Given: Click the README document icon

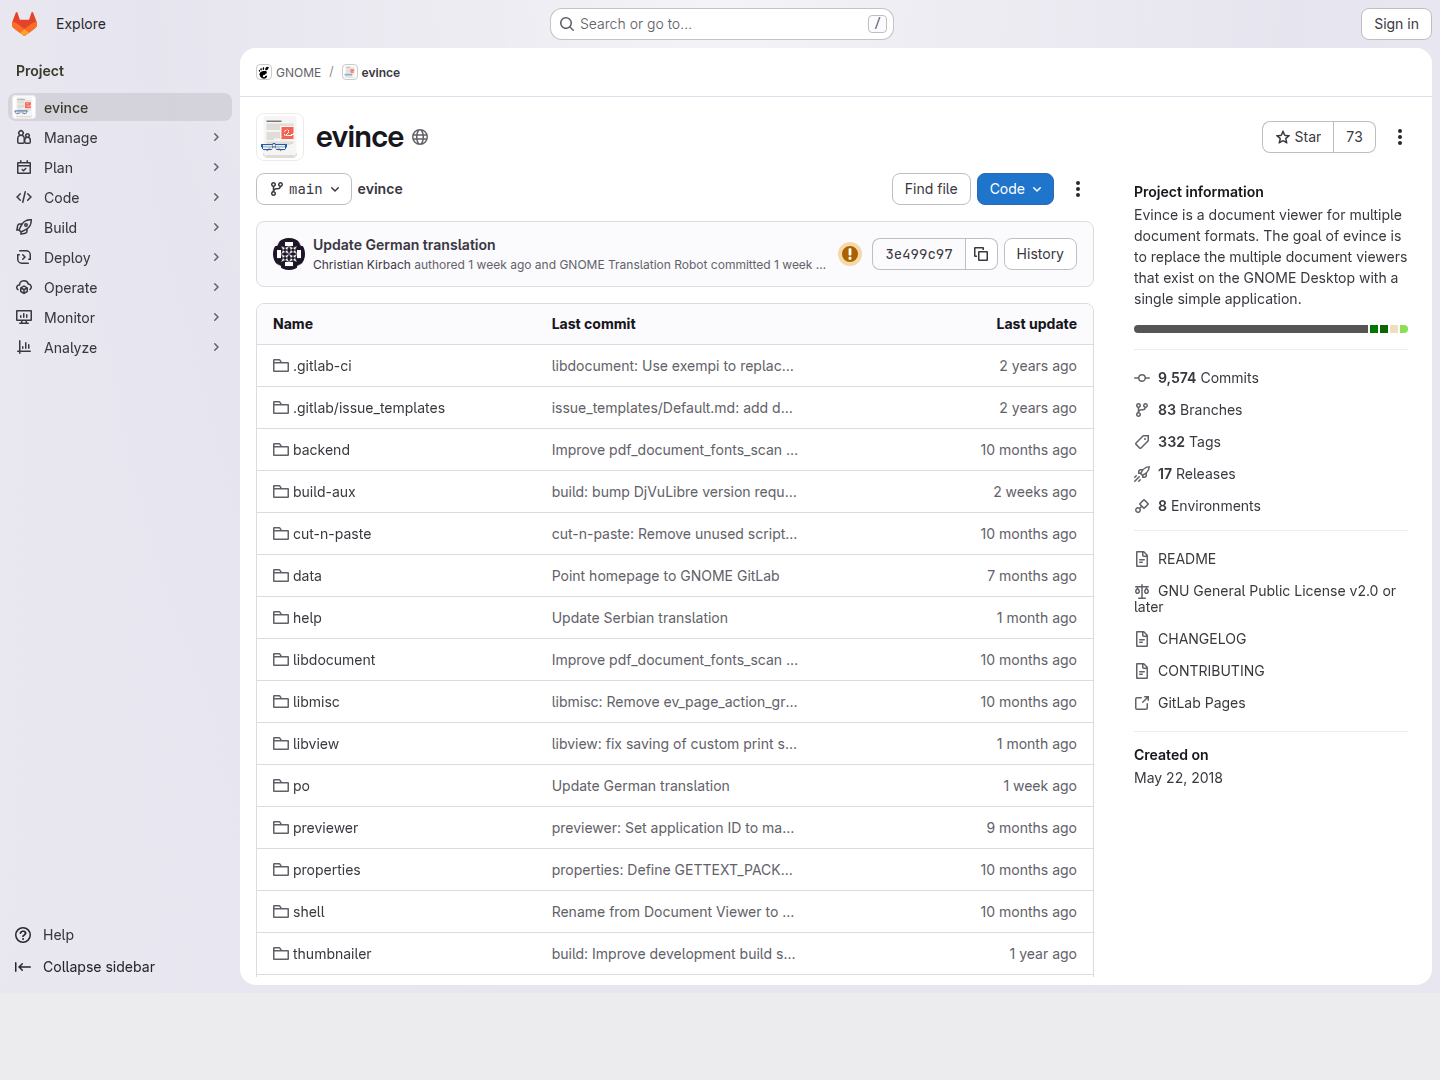Looking at the screenshot, I should [1142, 559].
